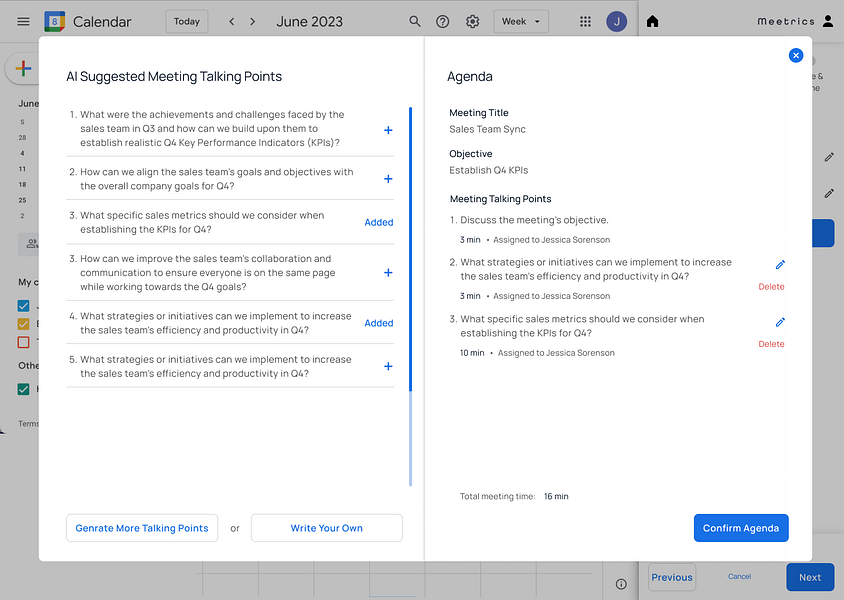Click Genrate More Talking Points
This screenshot has height=600, width=844.
[142, 528]
